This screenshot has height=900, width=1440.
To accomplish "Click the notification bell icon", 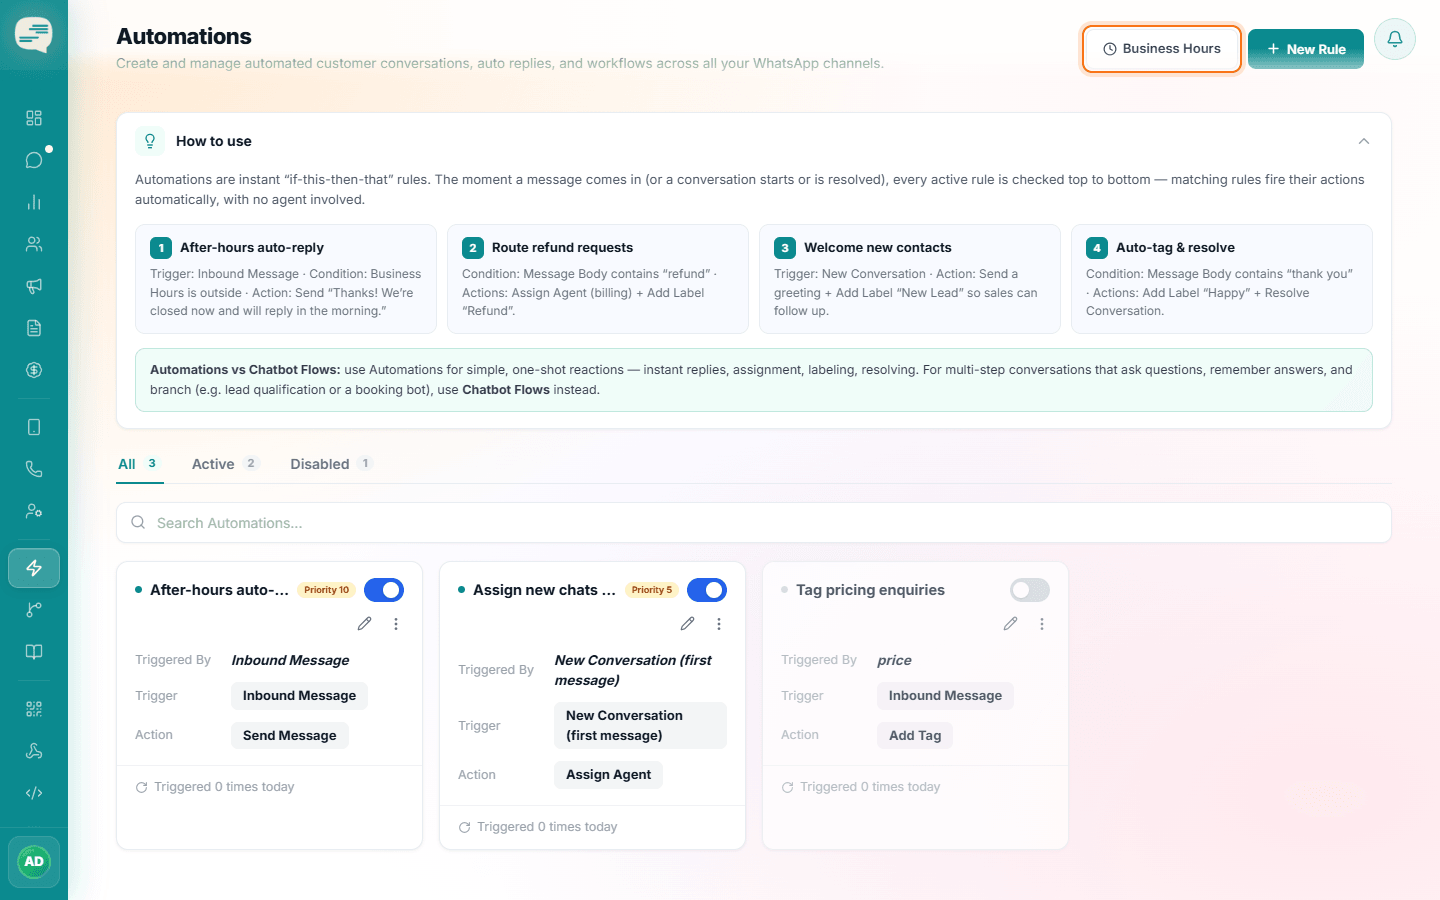I will (x=1395, y=39).
